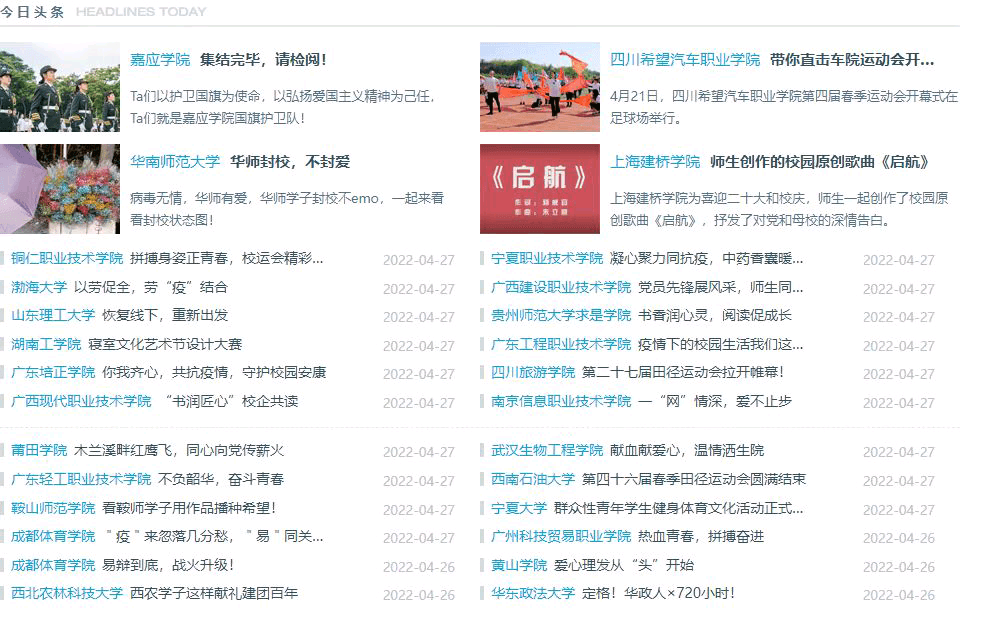985x617 pixels.
Task: Open article 书香润心灵，阅读促成长
Action: coord(715,315)
